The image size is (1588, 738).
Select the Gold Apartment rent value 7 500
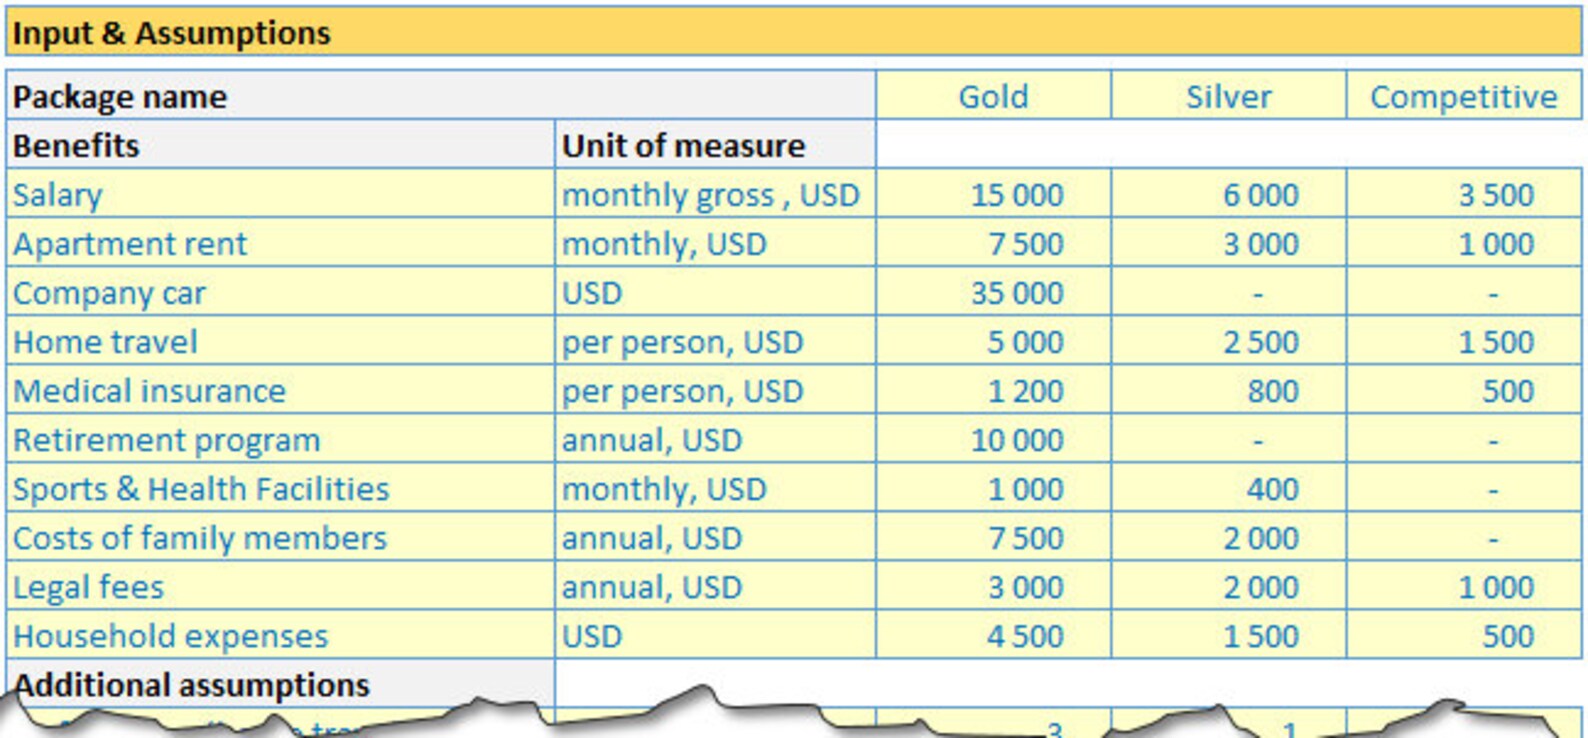pyautogui.click(x=993, y=243)
